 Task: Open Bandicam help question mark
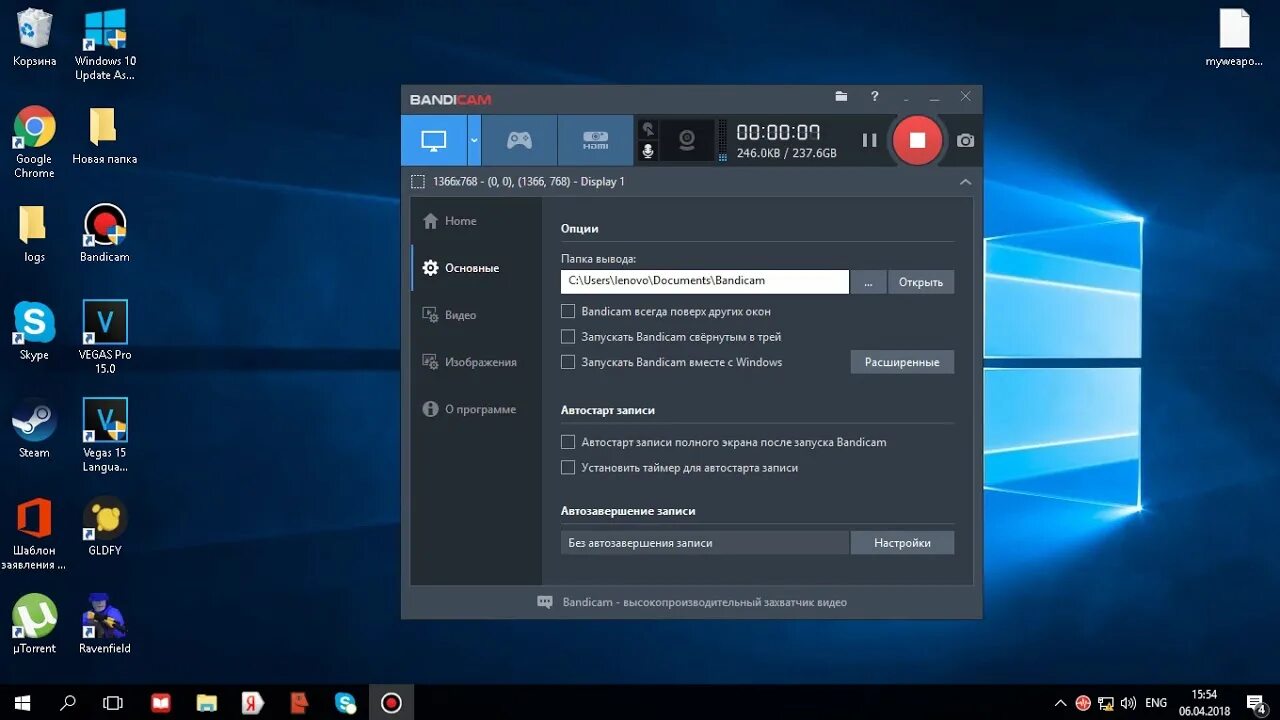point(875,97)
